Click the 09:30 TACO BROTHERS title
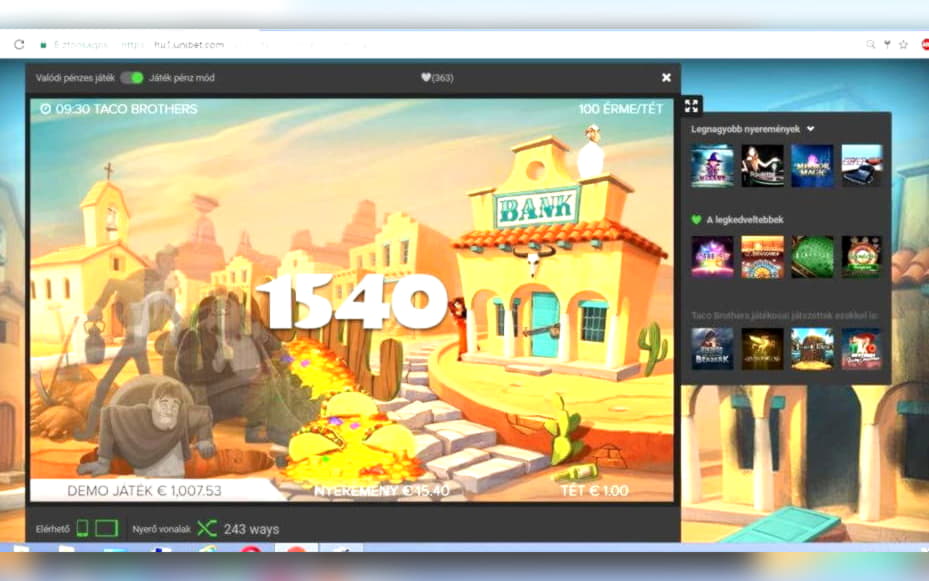 tap(126, 109)
